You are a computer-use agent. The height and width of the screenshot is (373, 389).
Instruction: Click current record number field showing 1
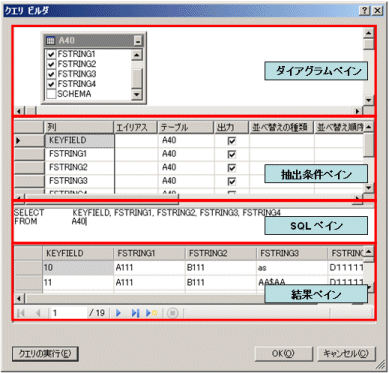(68, 313)
